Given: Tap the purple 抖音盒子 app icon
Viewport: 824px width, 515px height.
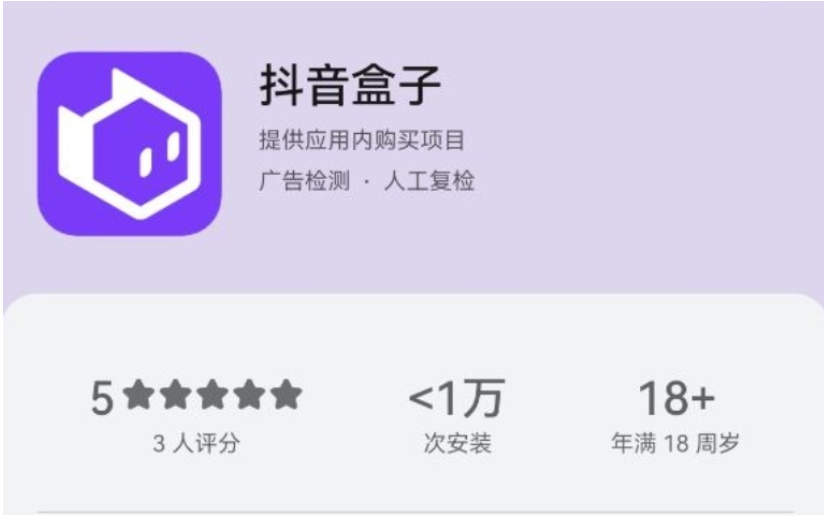Looking at the screenshot, I should click(129, 143).
